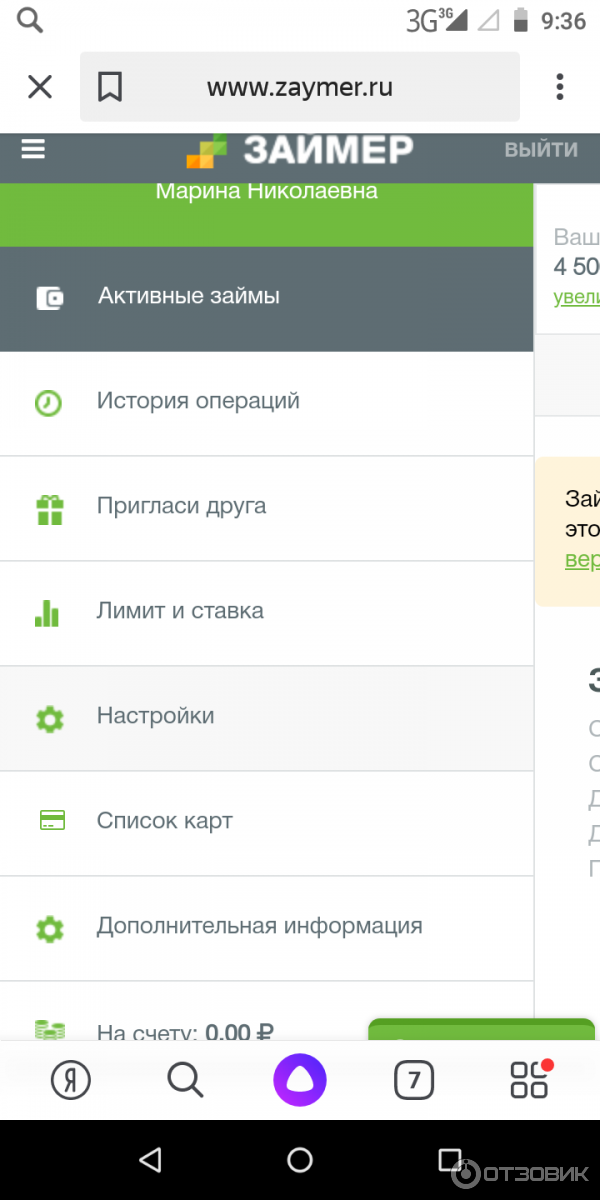Viewport: 600px width, 1200px height.
Task: Click the Займер logo
Action: tap(300, 150)
